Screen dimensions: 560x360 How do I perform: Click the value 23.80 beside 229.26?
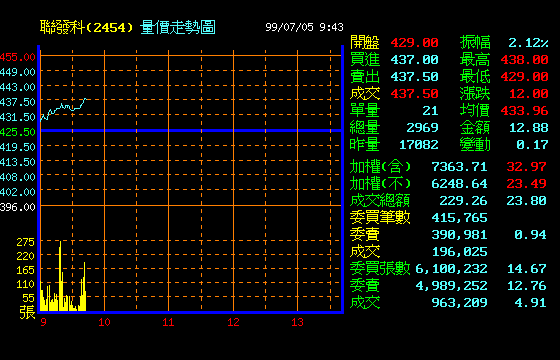(526, 201)
